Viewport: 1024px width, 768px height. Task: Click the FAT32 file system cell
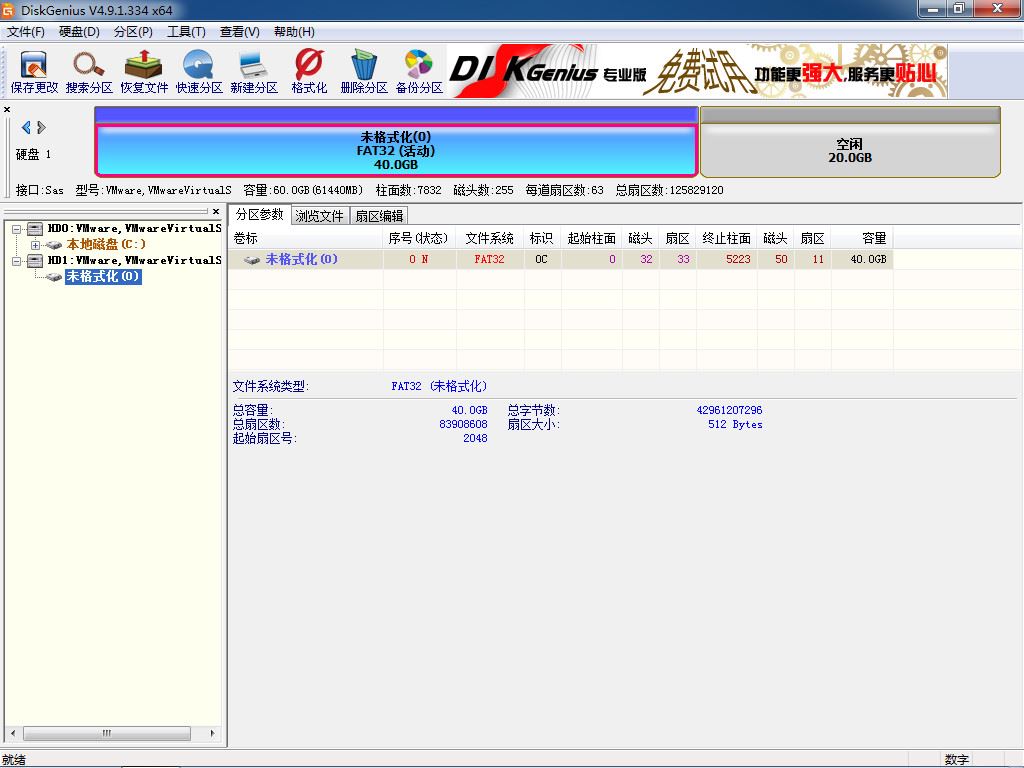[x=489, y=259]
